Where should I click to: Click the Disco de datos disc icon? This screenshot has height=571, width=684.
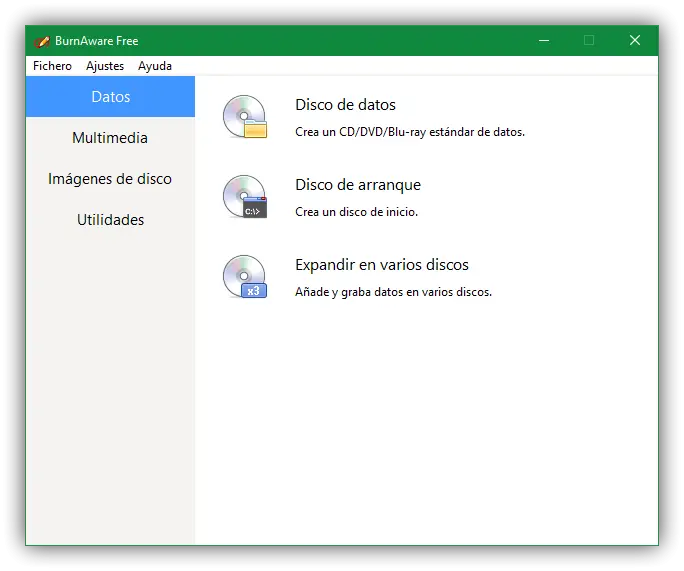[245, 117]
